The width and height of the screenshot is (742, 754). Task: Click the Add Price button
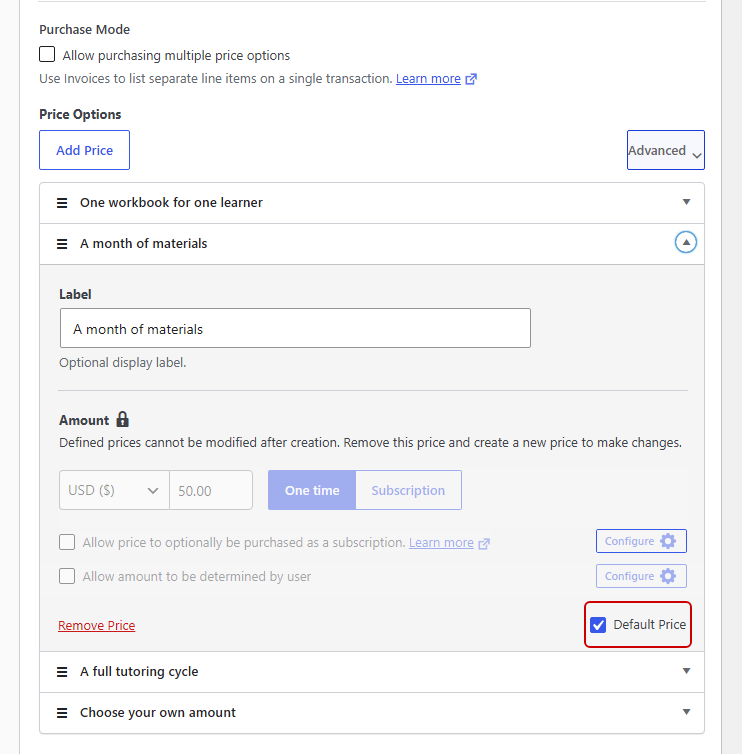(x=85, y=150)
